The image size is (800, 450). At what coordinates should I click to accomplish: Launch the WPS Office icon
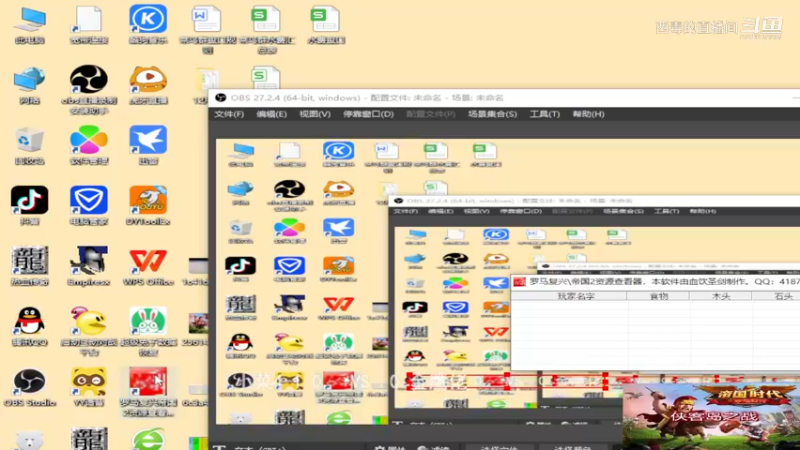148,266
